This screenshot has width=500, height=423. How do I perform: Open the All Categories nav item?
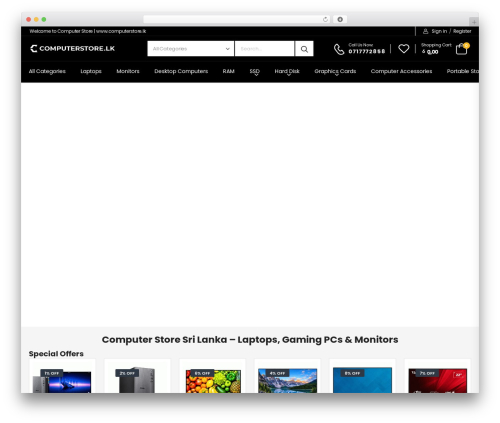click(47, 71)
